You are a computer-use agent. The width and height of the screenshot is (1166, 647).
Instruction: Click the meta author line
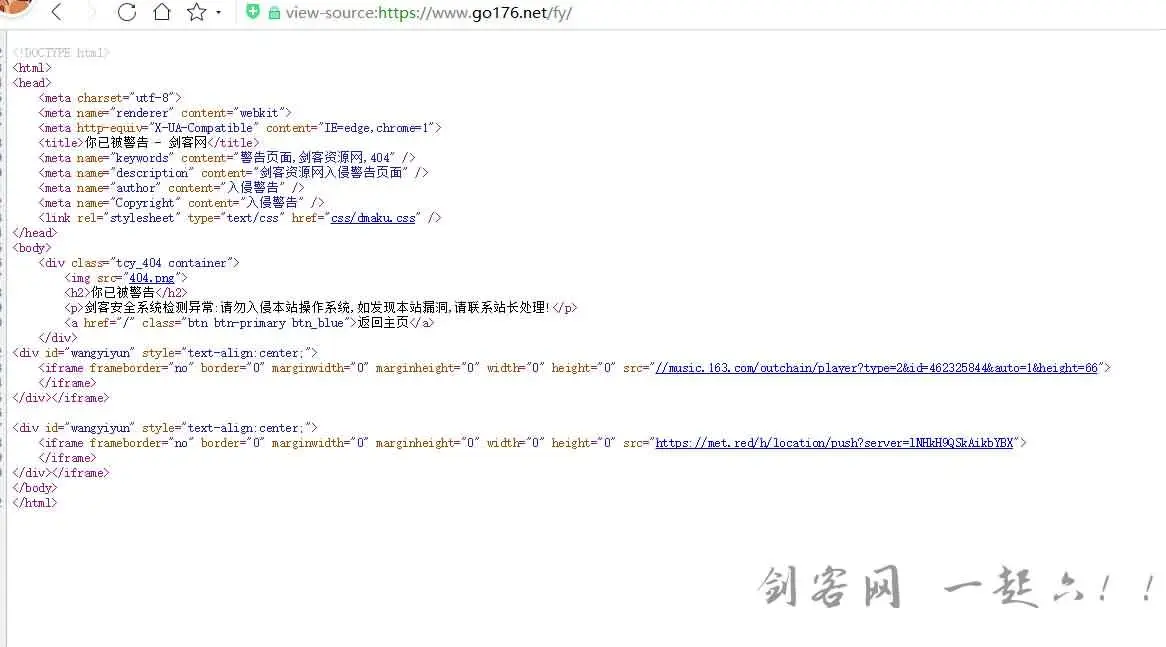coord(172,188)
